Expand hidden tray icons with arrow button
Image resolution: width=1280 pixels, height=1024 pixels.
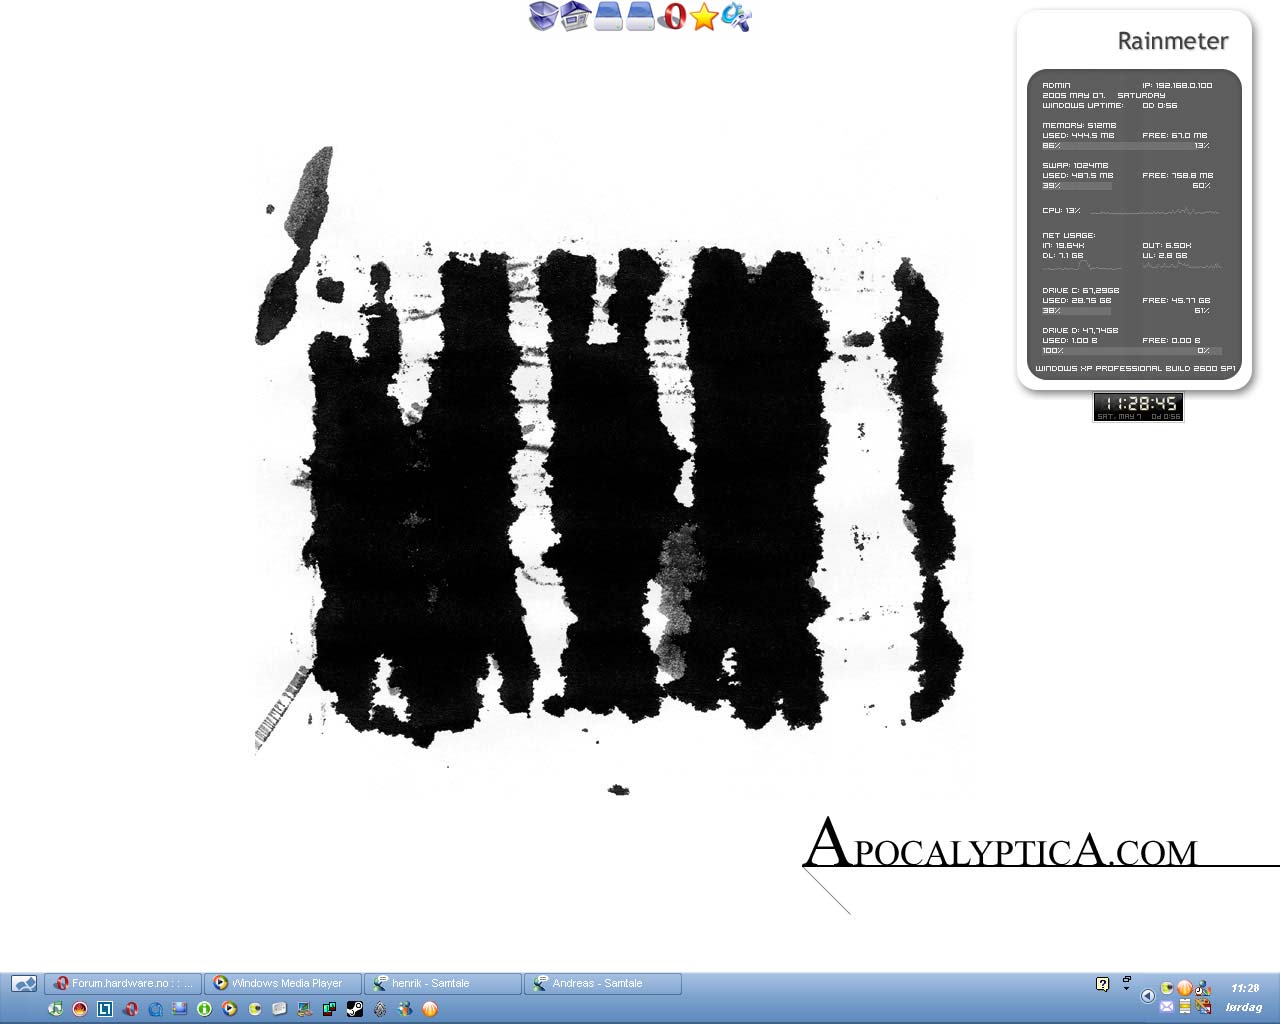tap(1148, 996)
